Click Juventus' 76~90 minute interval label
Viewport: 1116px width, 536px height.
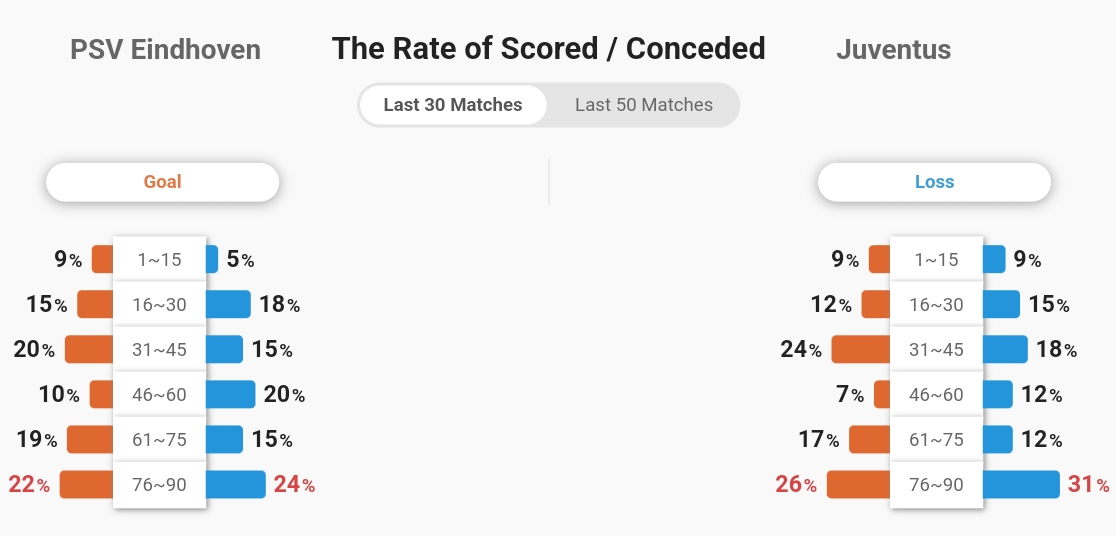click(x=937, y=485)
